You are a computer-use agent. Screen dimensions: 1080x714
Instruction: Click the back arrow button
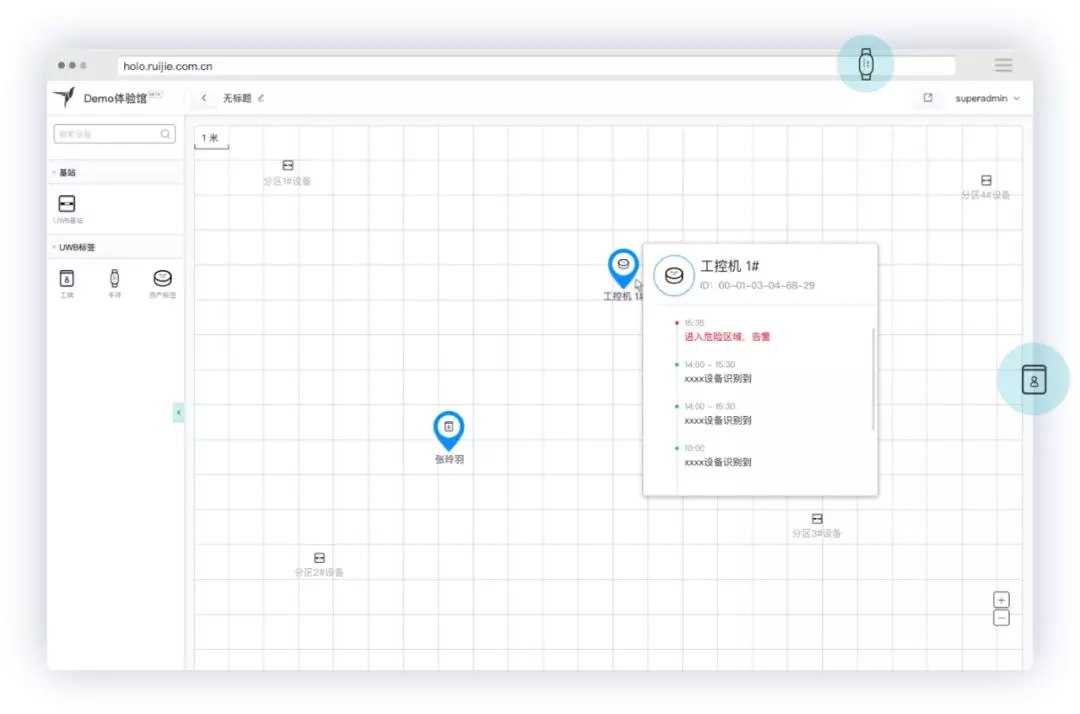coord(204,98)
